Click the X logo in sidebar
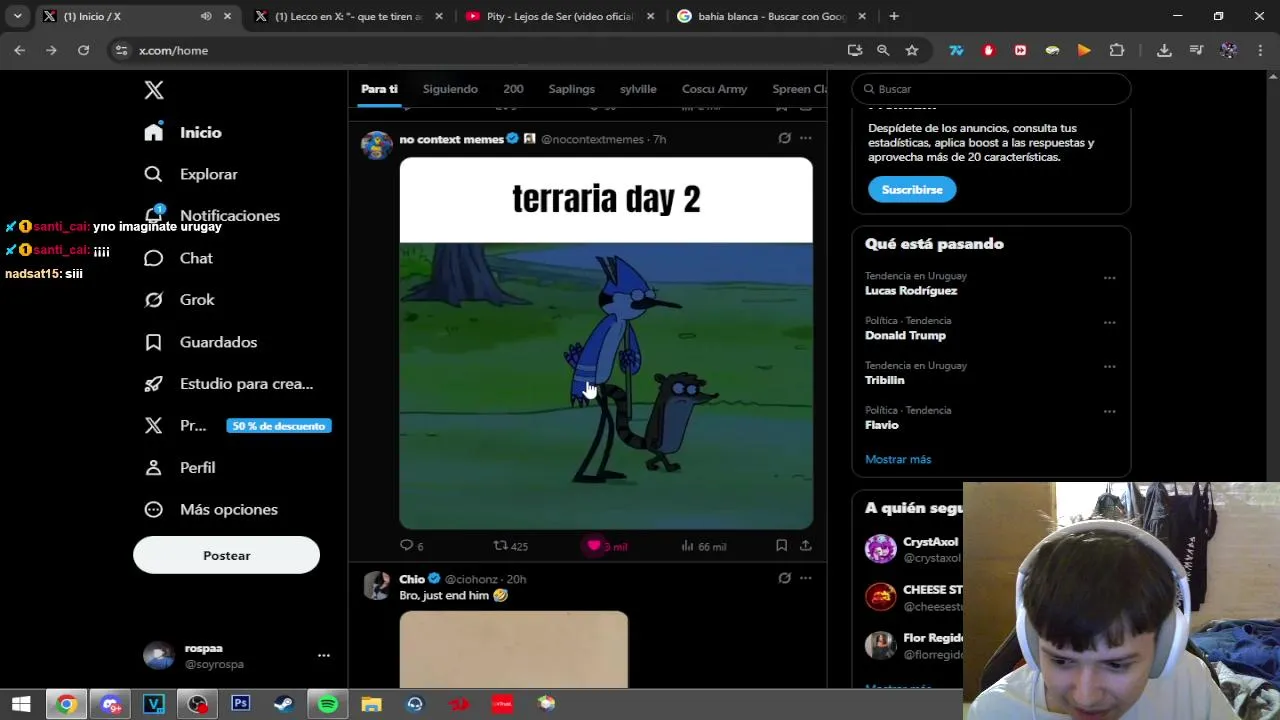The height and width of the screenshot is (720, 1280). (153, 90)
